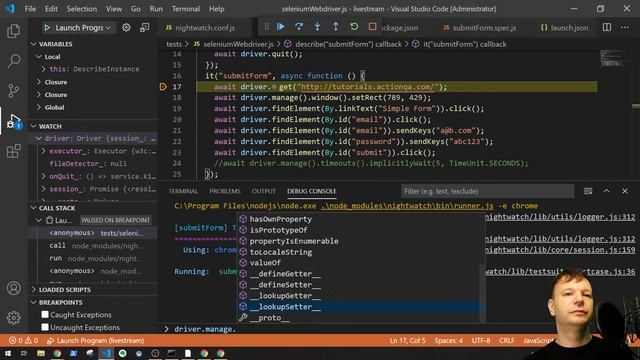Split the editor to the right
This screenshot has height=360, width=640.
point(607,27)
